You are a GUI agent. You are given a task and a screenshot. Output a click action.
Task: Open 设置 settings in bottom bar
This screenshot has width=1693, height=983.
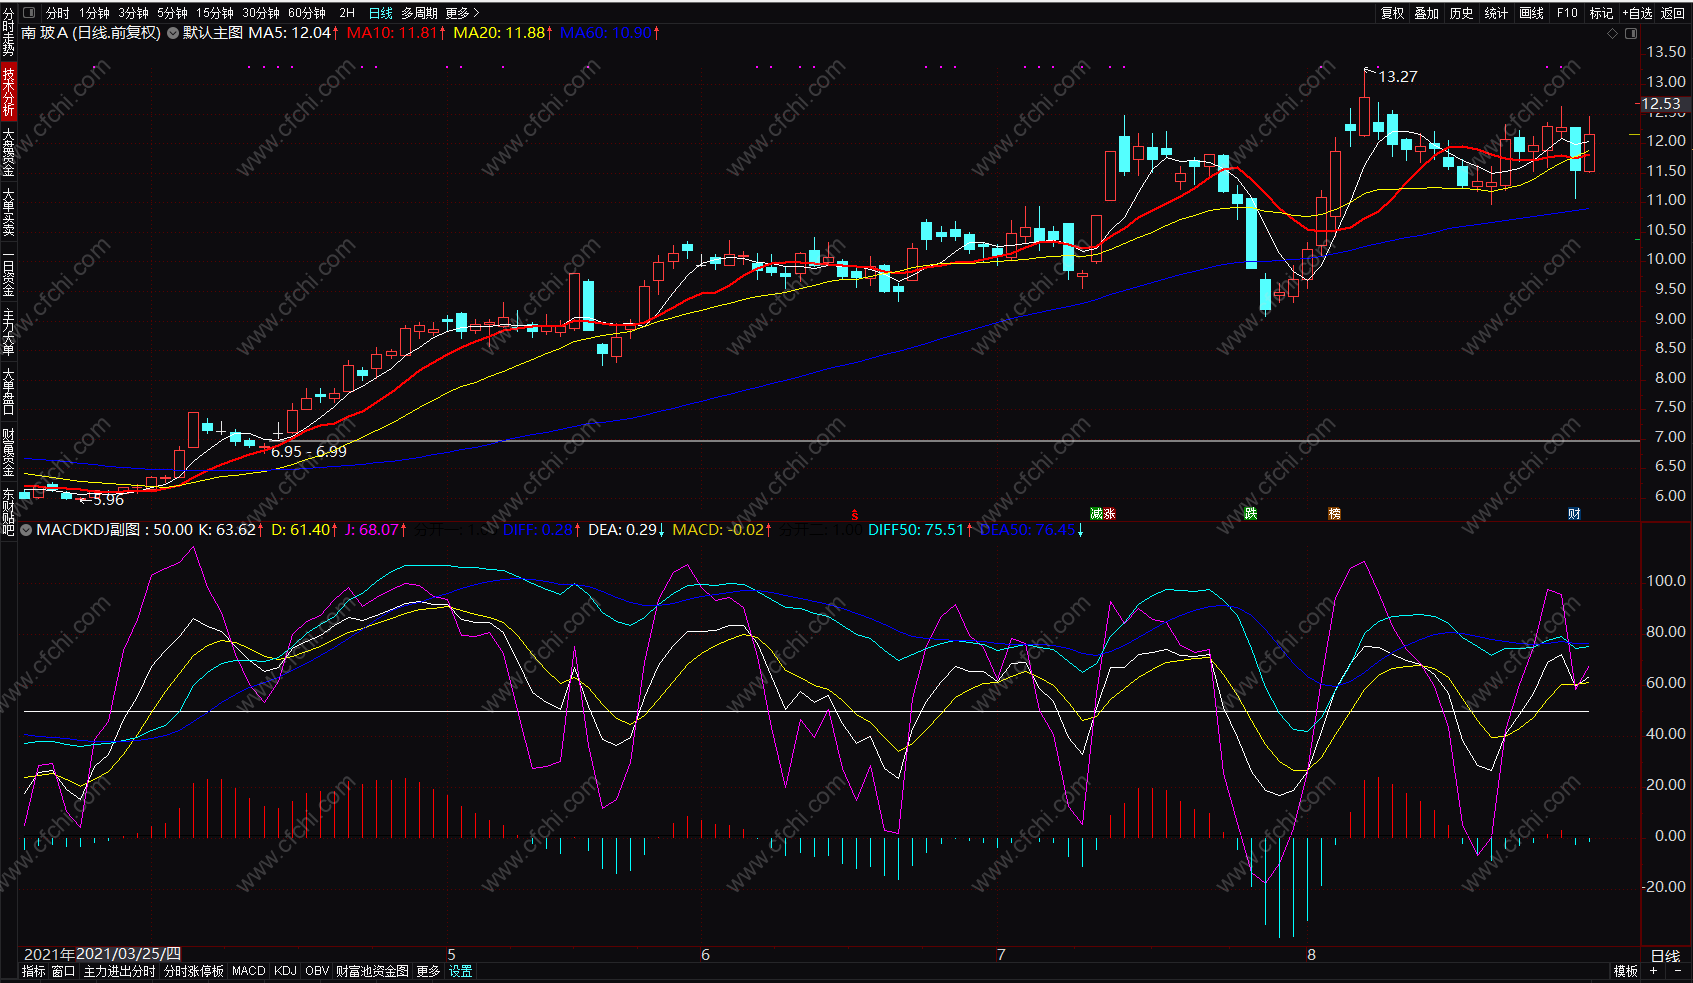[460, 971]
